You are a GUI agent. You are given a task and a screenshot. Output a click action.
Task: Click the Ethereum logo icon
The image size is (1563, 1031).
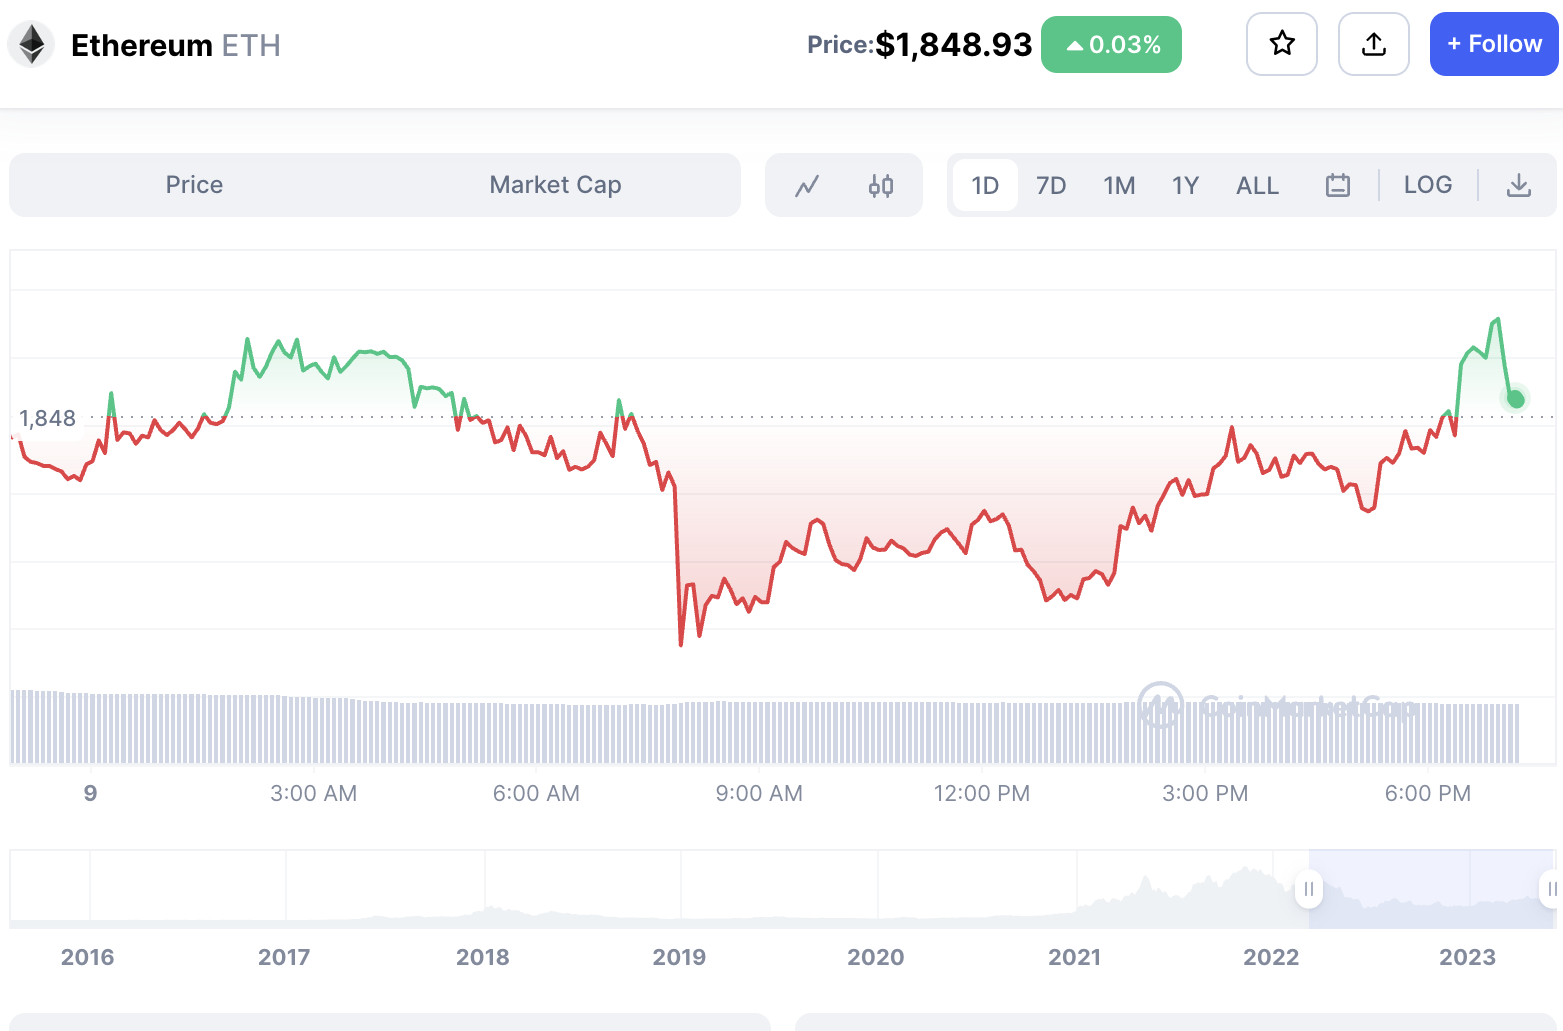pyautogui.click(x=31, y=45)
